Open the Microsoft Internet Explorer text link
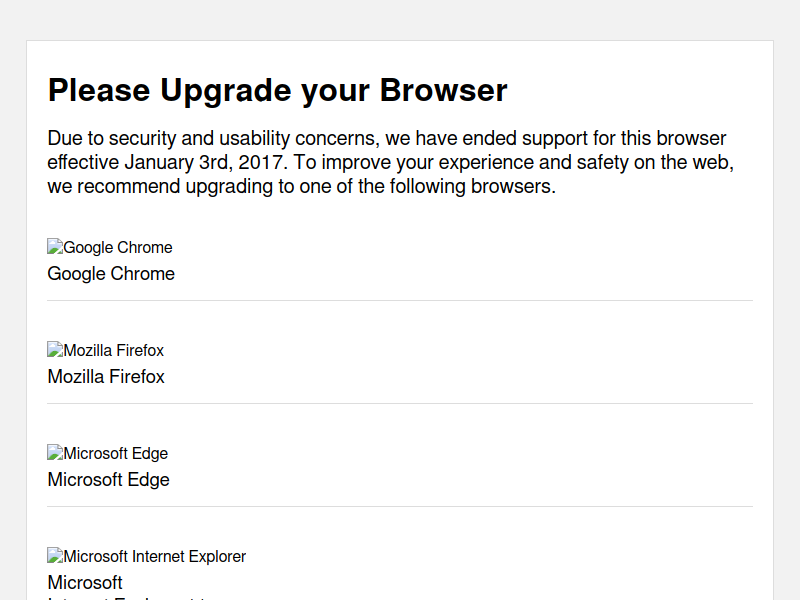The width and height of the screenshot is (800, 600). 85,586
